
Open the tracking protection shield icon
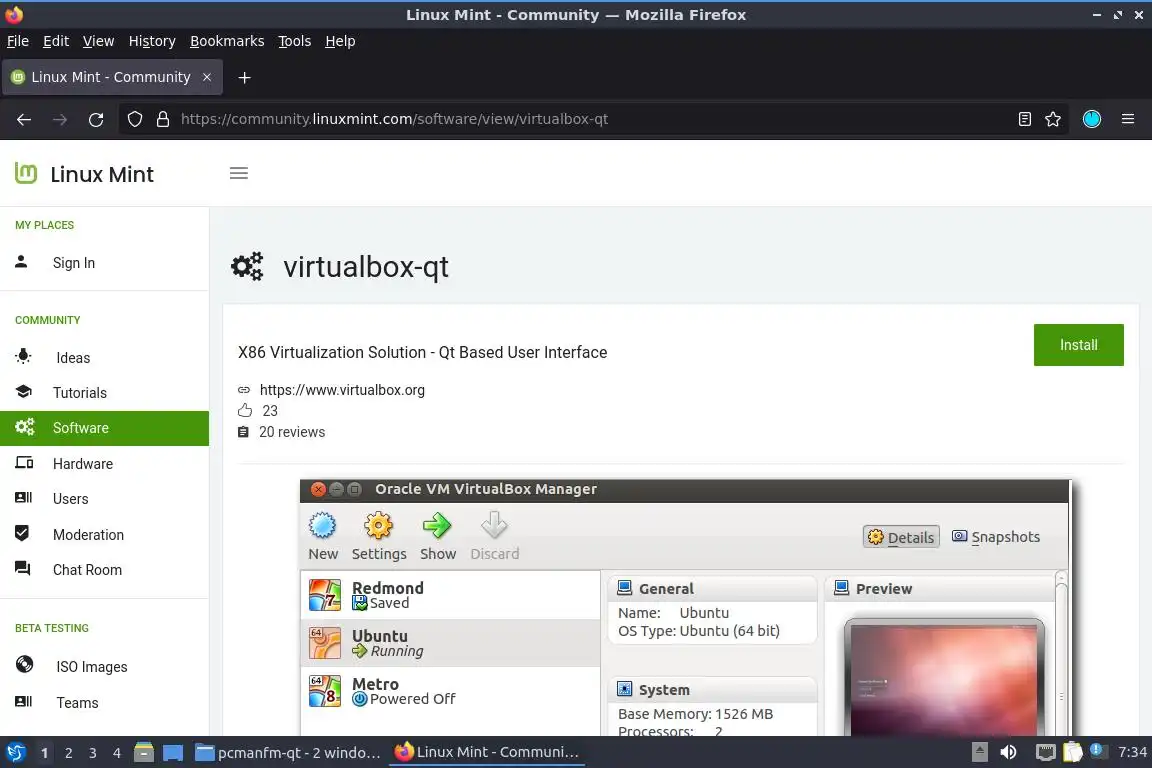click(135, 119)
